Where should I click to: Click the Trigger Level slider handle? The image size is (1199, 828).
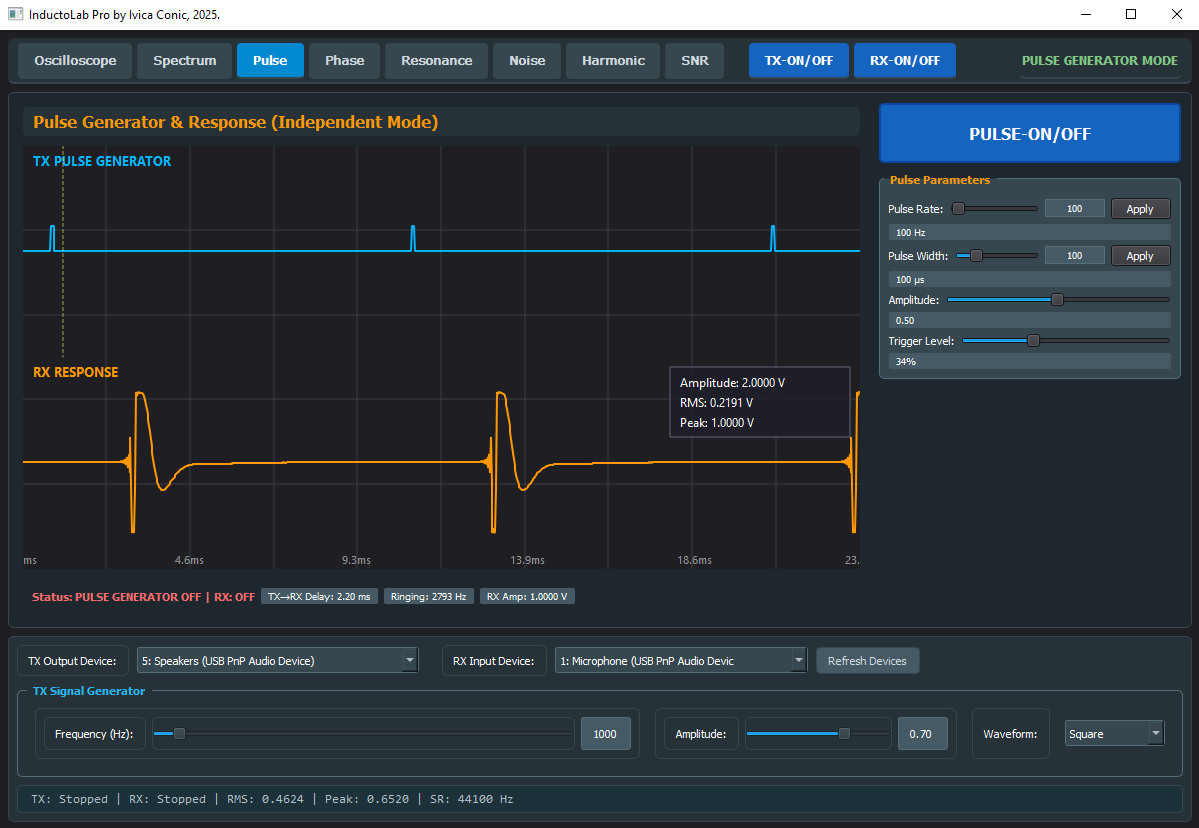pyautogui.click(x=1033, y=341)
